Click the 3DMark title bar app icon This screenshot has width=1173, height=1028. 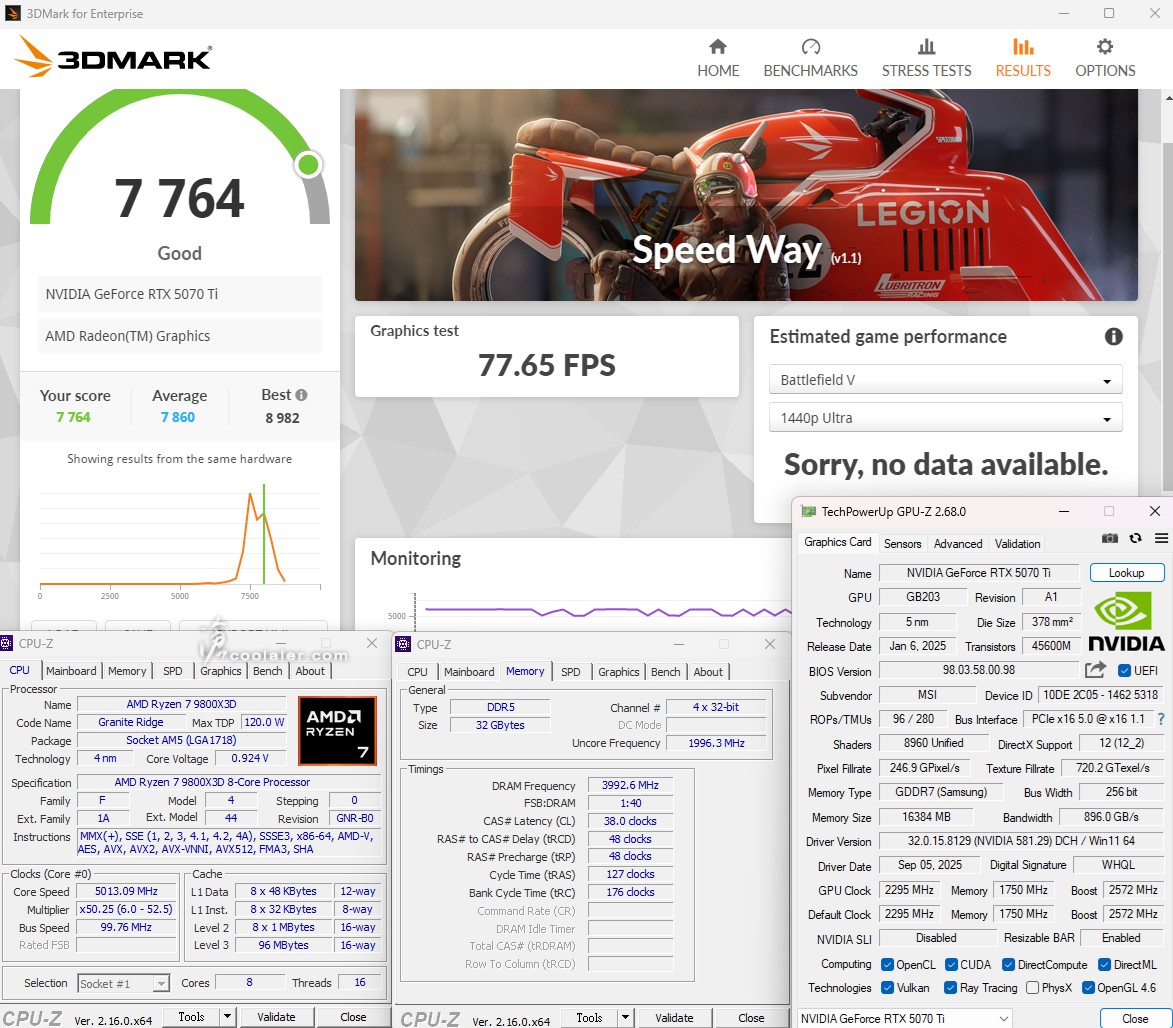(13, 13)
